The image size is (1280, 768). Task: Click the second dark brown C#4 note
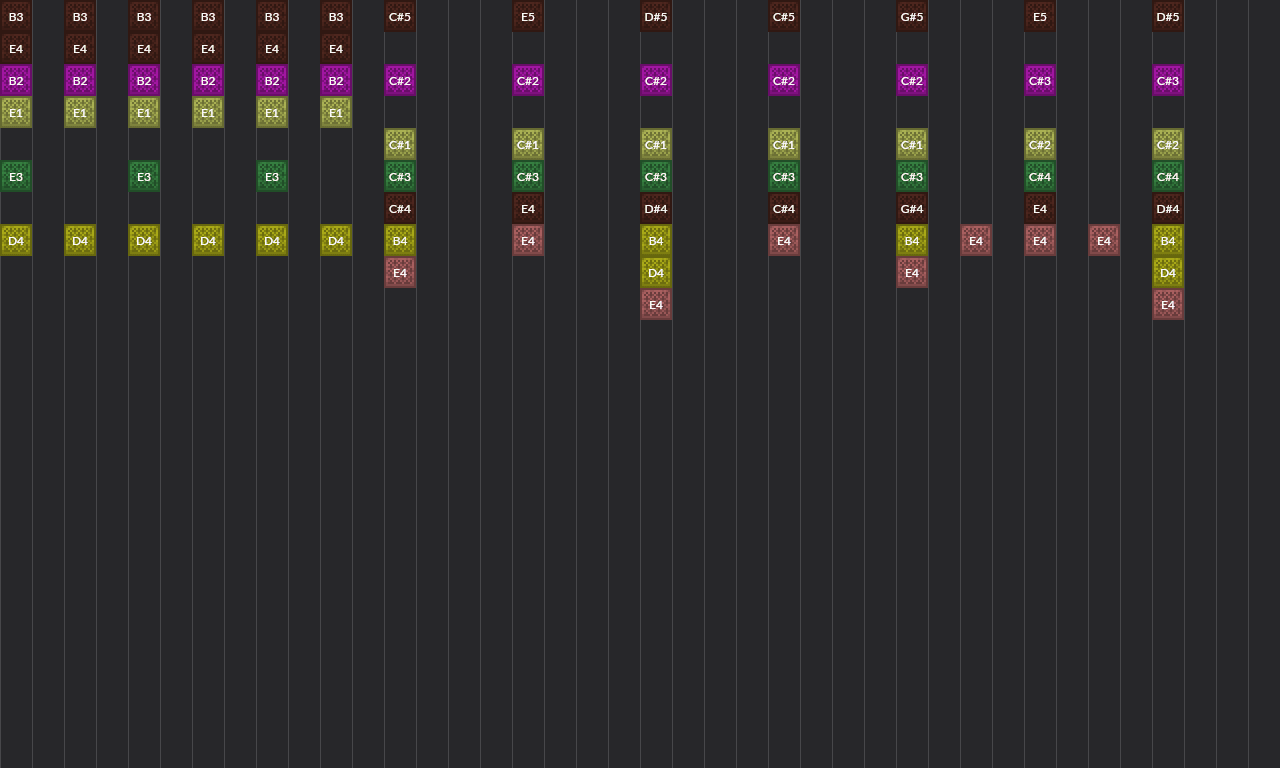click(x=784, y=208)
